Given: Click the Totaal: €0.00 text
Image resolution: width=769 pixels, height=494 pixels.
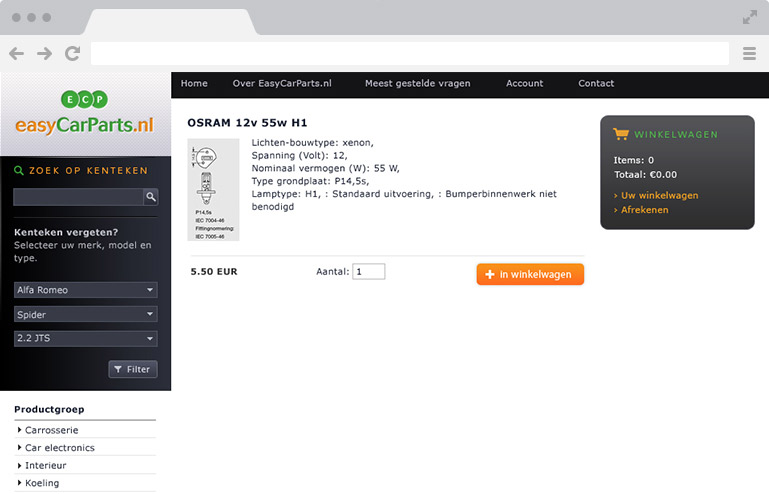Looking at the screenshot, I should click(645, 175).
